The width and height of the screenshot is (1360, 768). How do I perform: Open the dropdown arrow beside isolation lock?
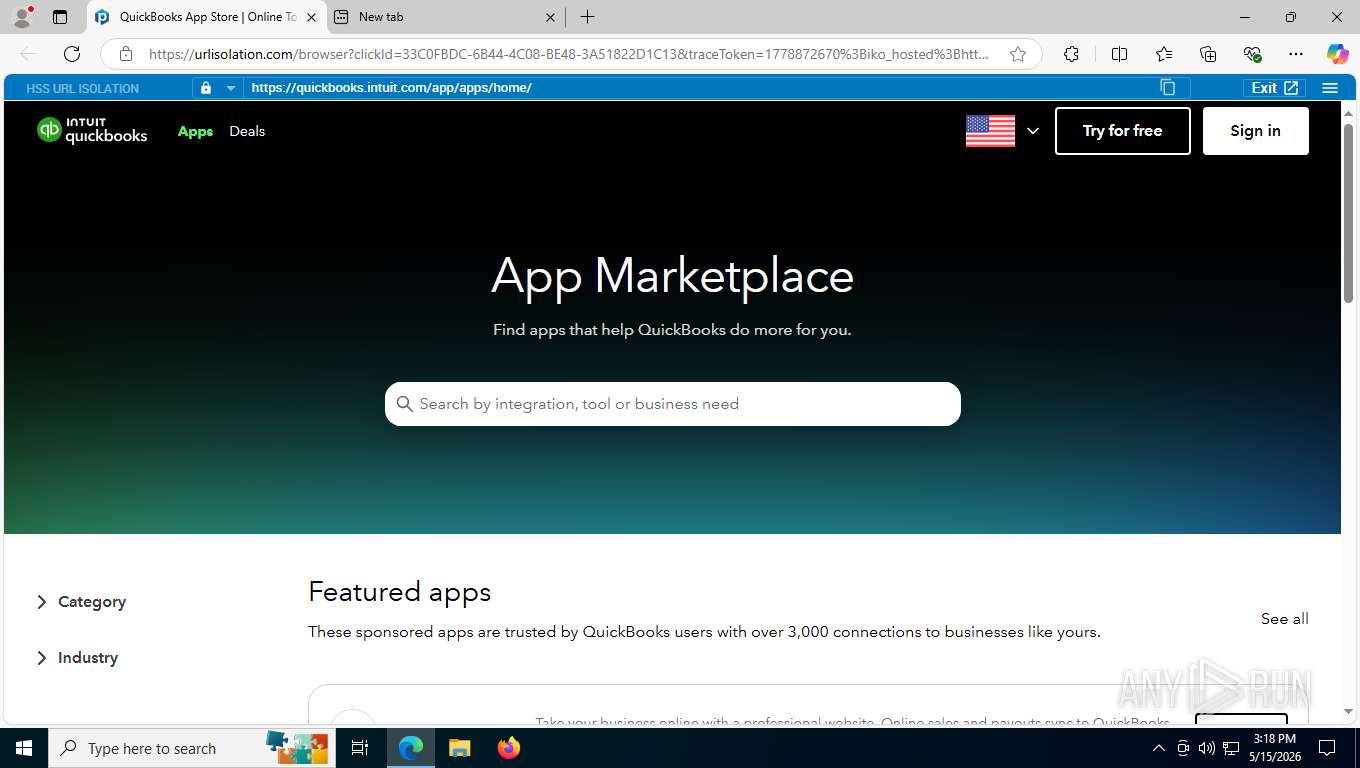231,88
